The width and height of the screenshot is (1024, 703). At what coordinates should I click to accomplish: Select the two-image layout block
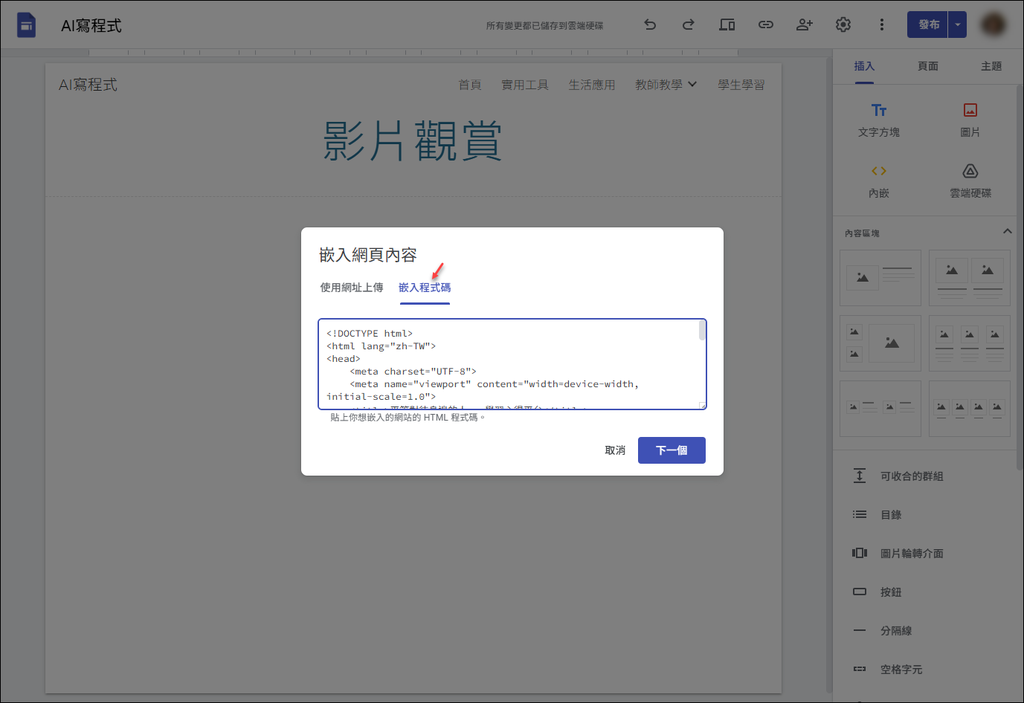(x=969, y=278)
